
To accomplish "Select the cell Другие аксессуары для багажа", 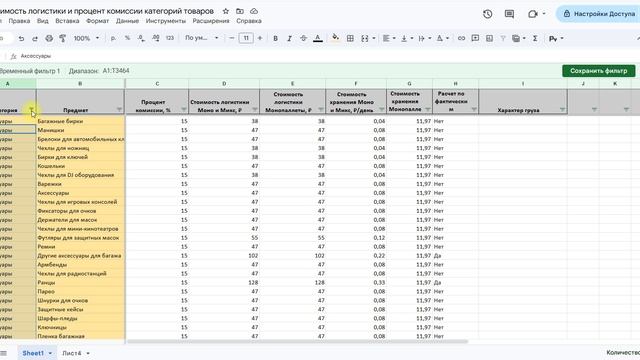I will (x=80, y=256).
